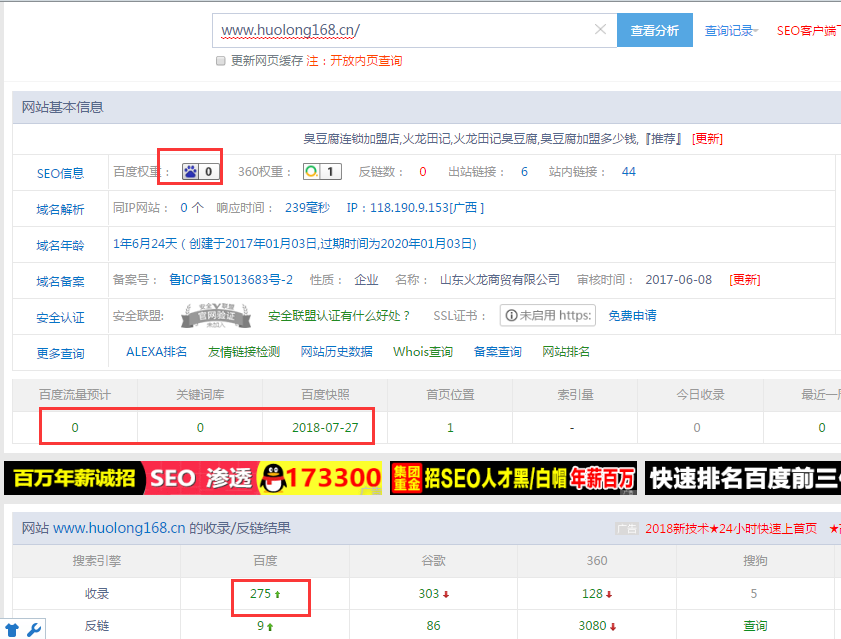Open the ALEXA排名 link

pyautogui.click(x=156, y=352)
